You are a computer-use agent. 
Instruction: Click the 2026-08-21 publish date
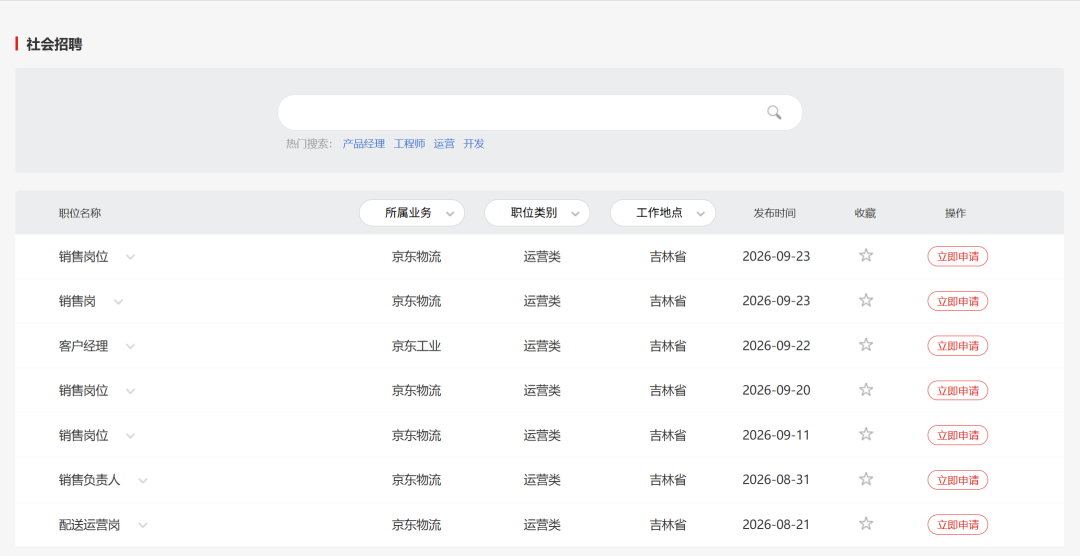click(776, 524)
